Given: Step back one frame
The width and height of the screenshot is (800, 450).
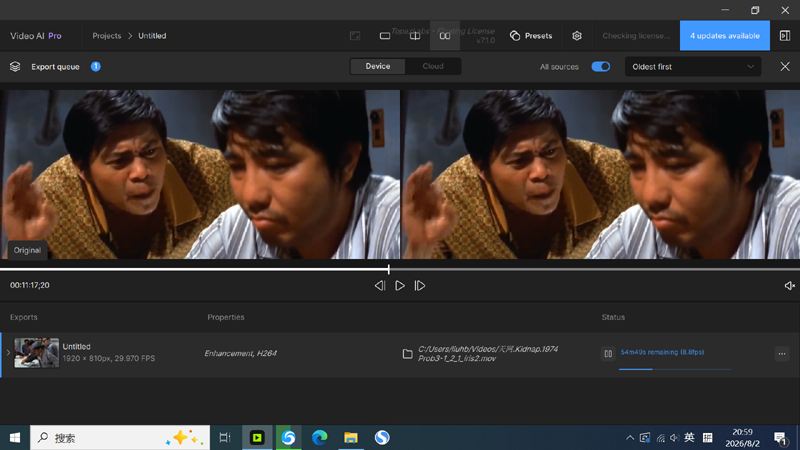Looking at the screenshot, I should (x=380, y=286).
